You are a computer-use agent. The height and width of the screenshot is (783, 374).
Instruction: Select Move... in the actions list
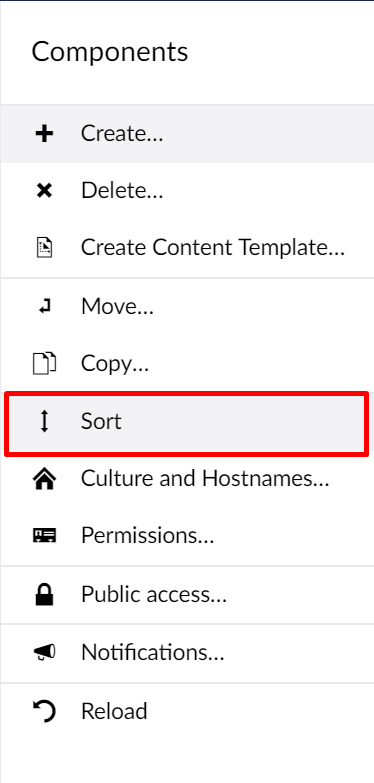pos(187,306)
